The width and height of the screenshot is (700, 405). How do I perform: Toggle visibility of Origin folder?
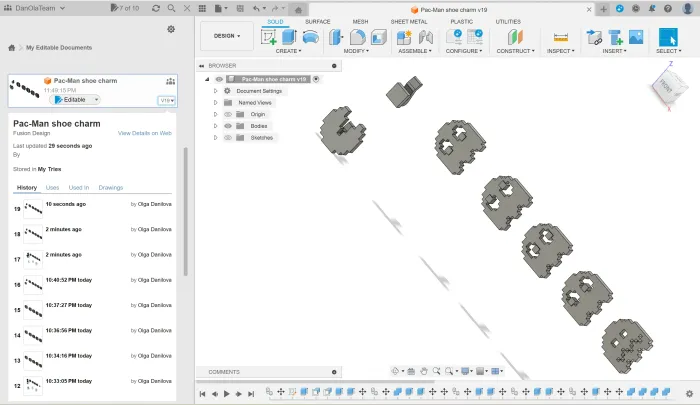point(227,115)
